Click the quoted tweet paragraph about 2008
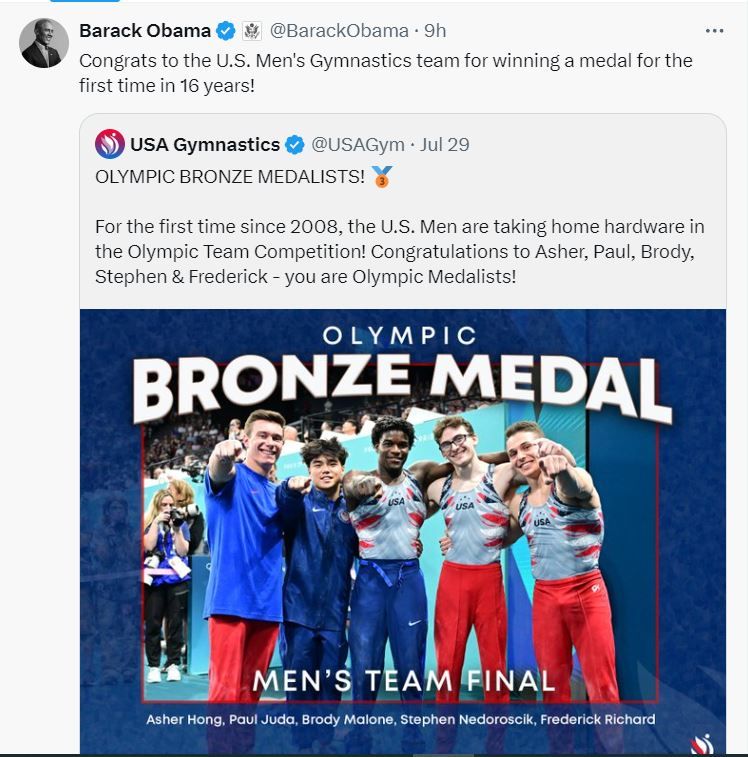Screen dimensions: 748x757 pos(400,252)
